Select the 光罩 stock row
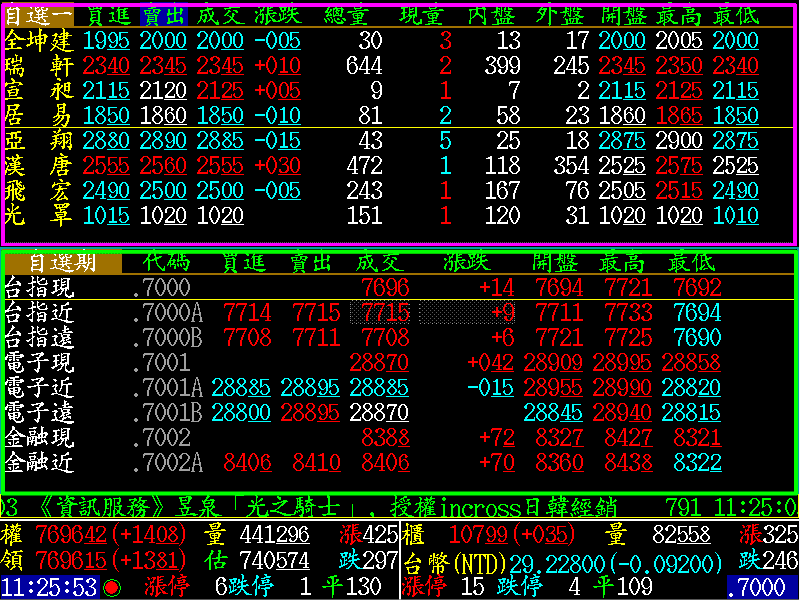This screenshot has width=800, height=600. (x=38, y=214)
